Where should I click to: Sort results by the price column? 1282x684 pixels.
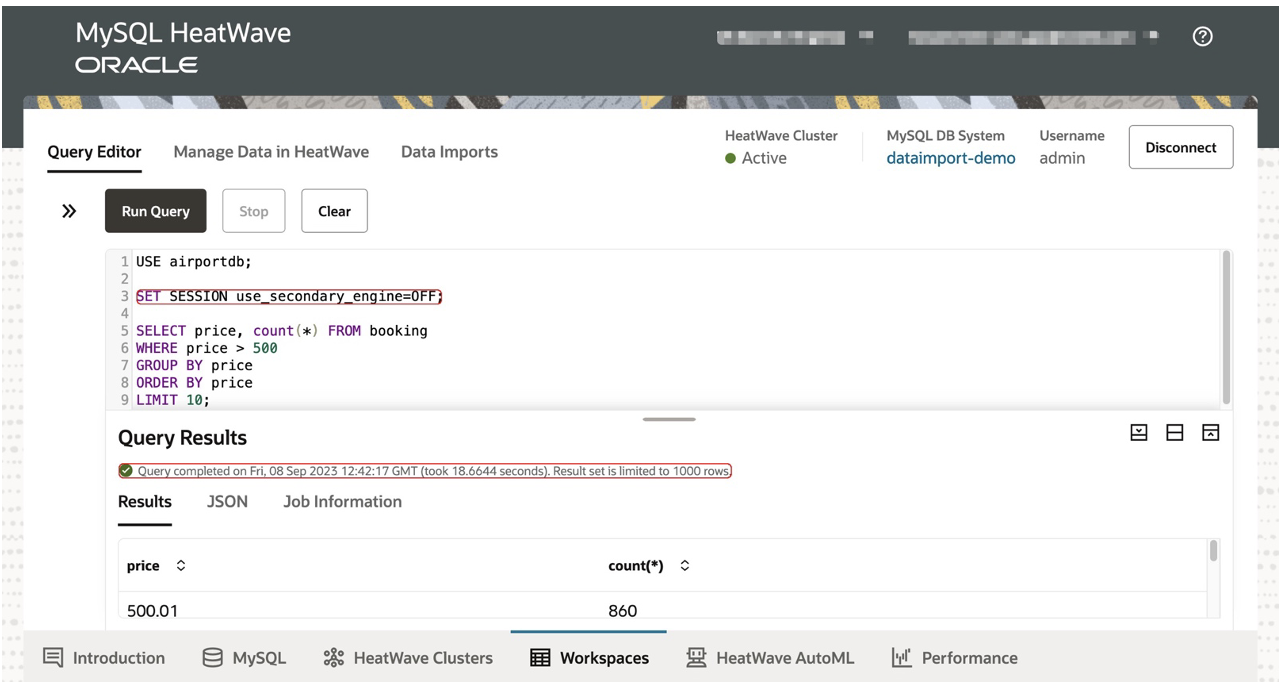tap(181, 565)
